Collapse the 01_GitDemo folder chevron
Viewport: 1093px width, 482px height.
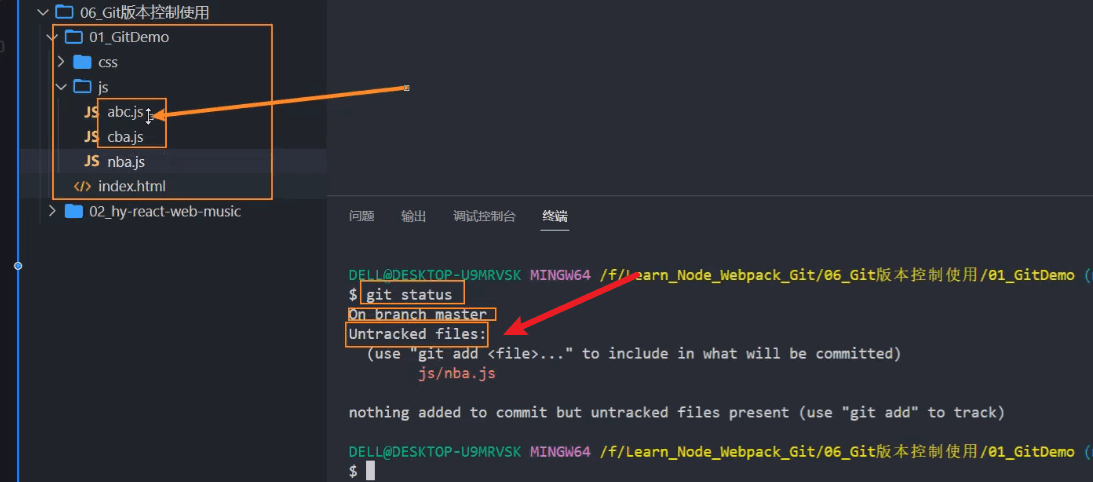[52, 37]
